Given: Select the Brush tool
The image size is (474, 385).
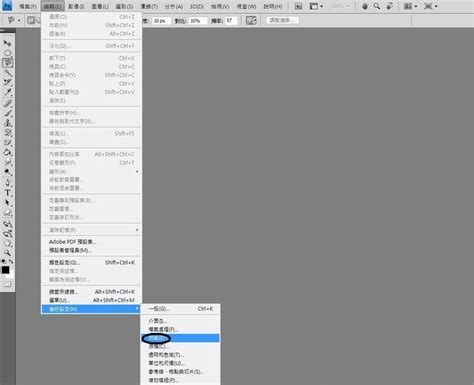Looking at the screenshot, I should click(7, 113).
